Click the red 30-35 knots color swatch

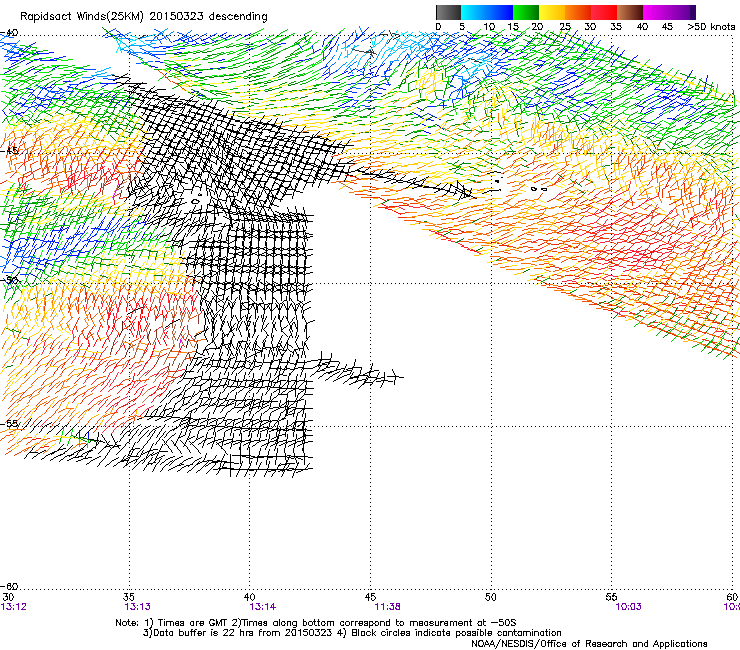pyautogui.click(x=604, y=12)
